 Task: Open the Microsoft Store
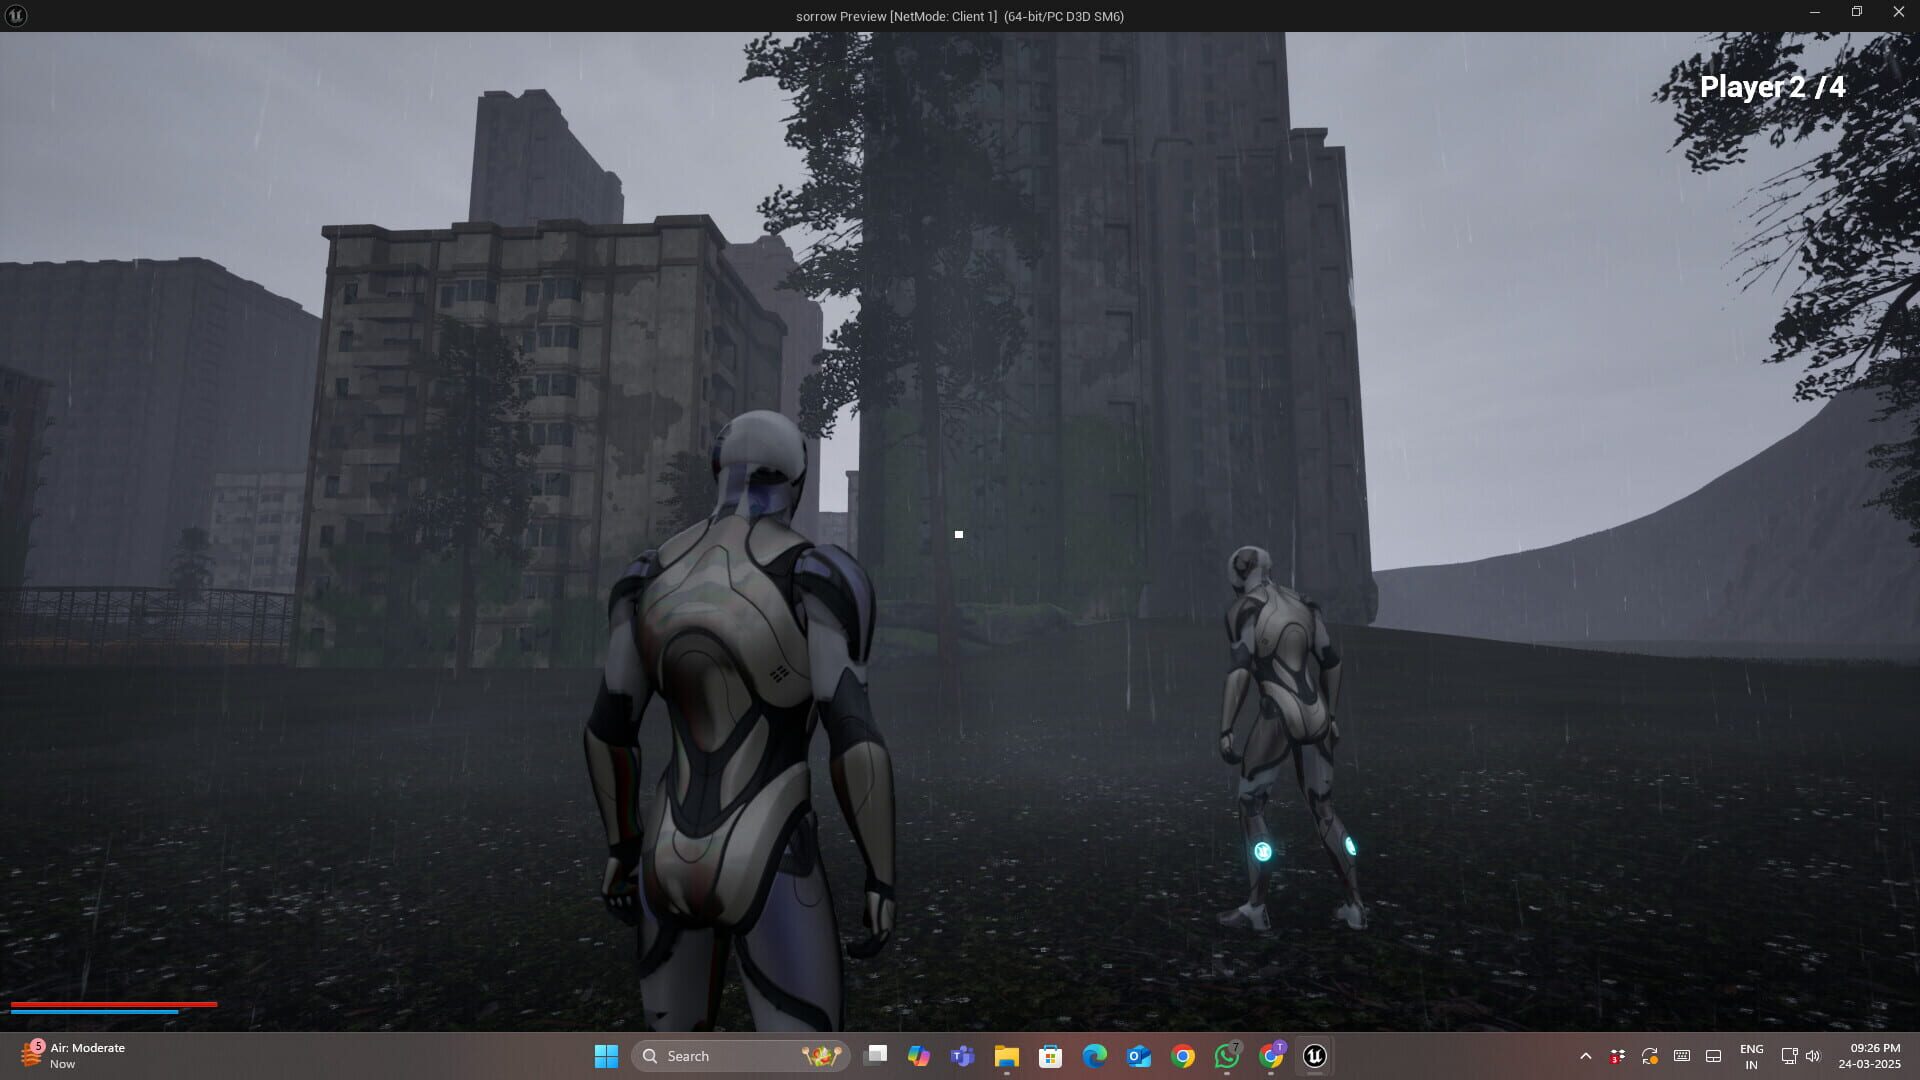coord(1050,1055)
